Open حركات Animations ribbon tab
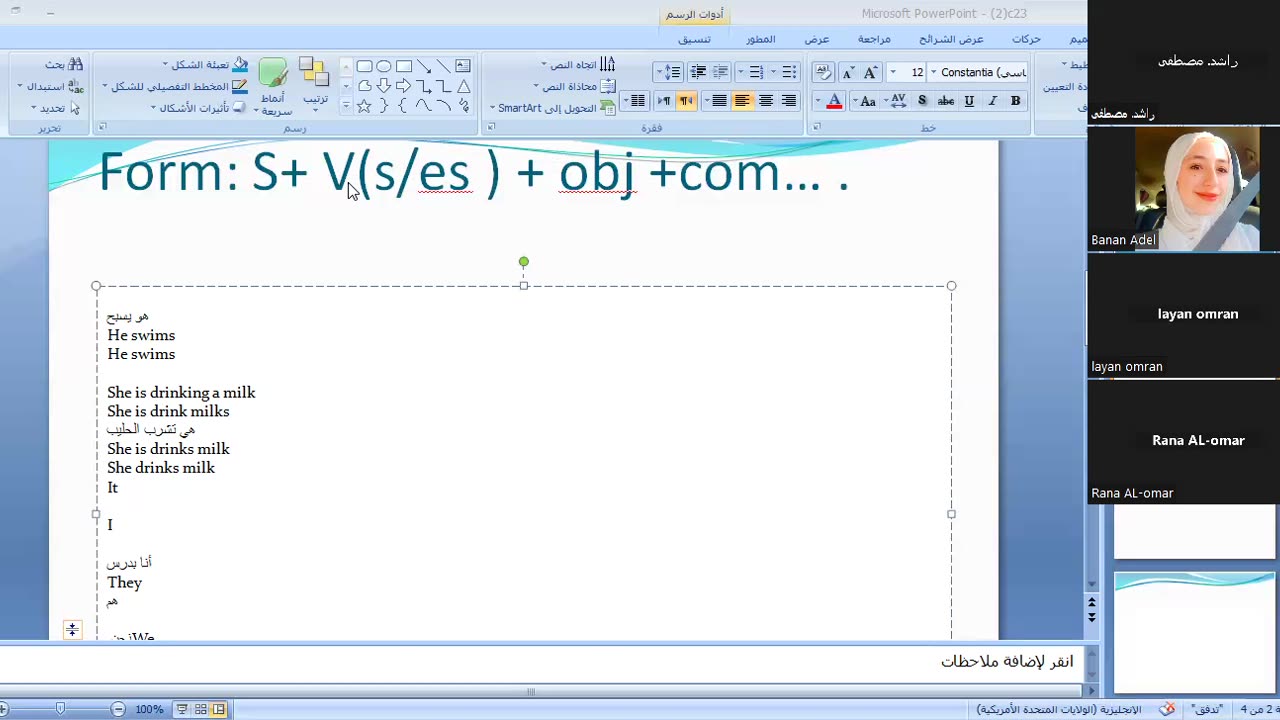This screenshot has width=1280, height=720. click(x=1026, y=39)
